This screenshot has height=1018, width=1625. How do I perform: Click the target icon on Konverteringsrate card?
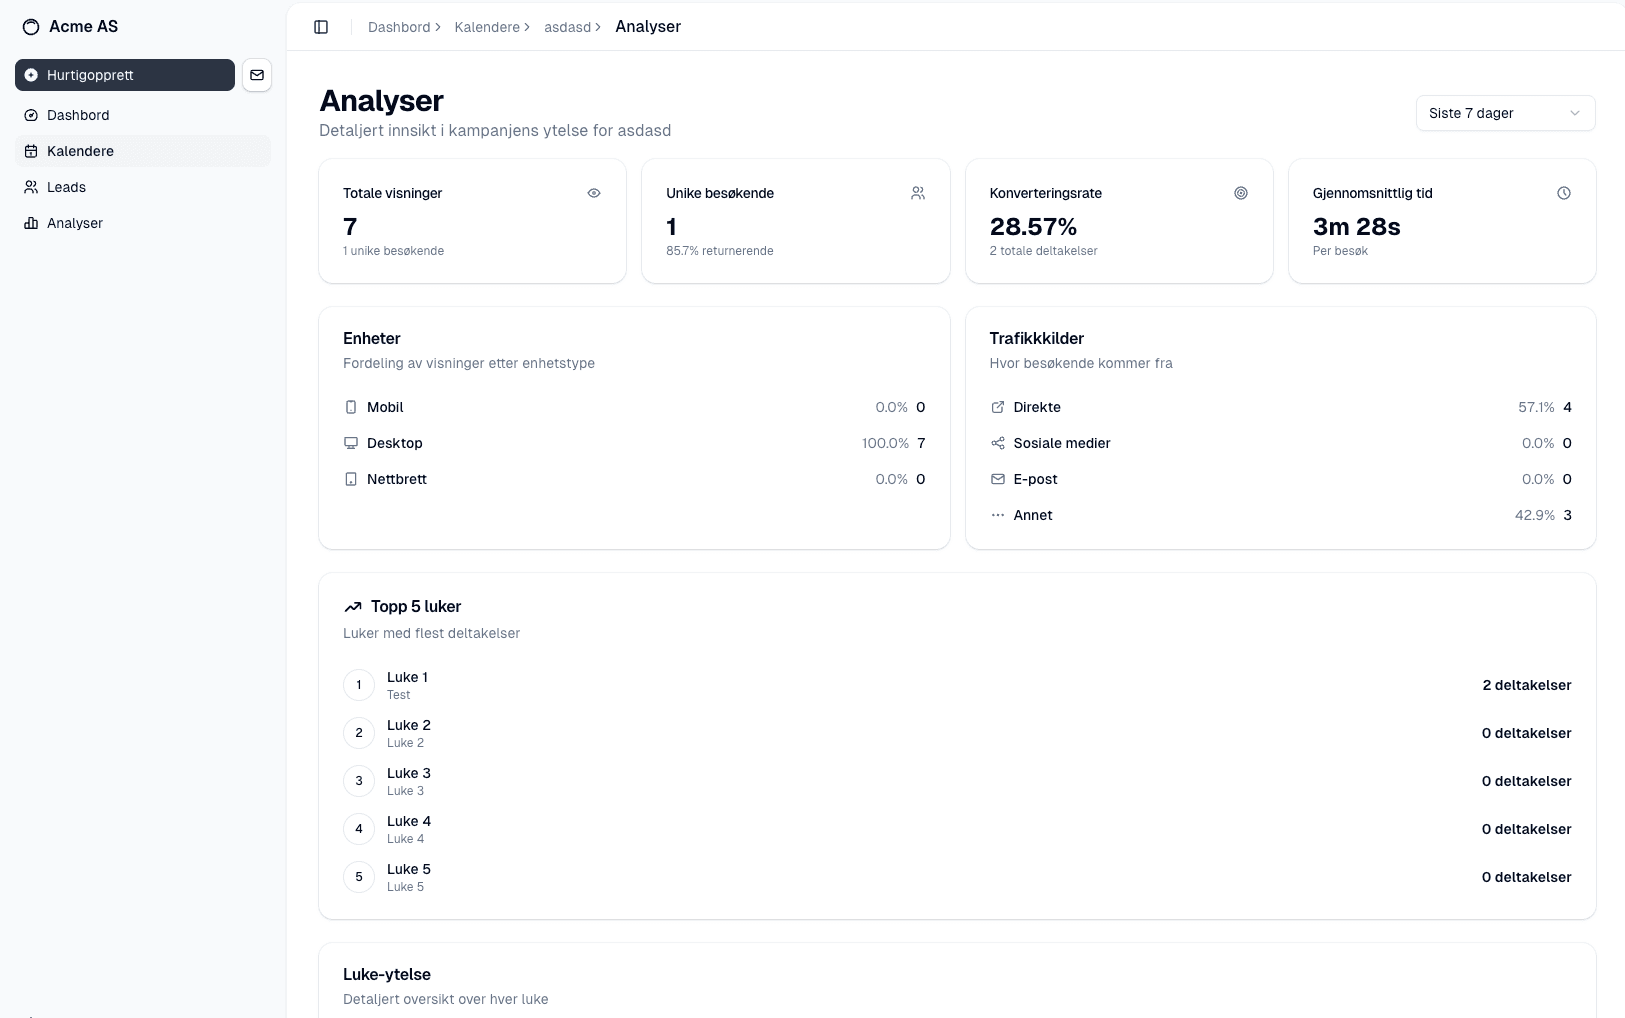1241,193
